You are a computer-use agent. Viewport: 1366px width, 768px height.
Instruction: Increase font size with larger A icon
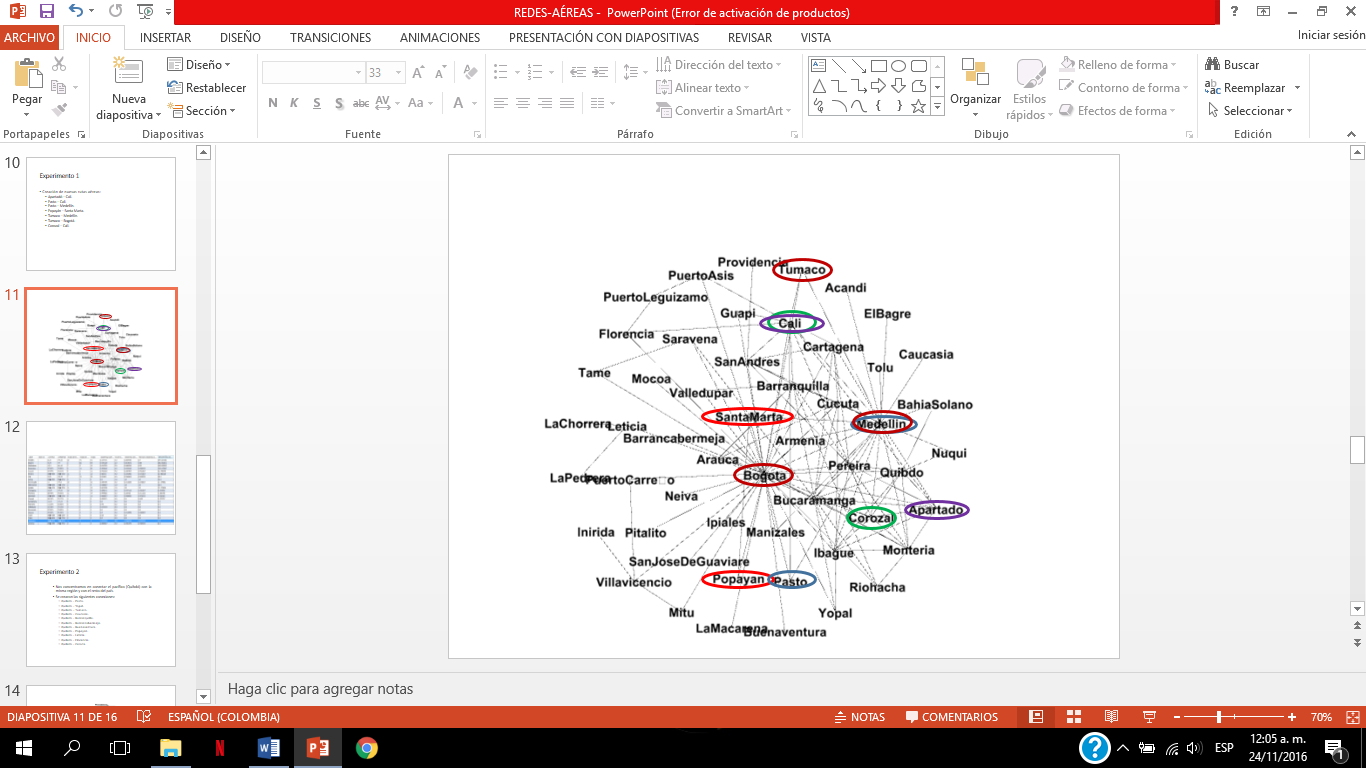[x=420, y=73]
